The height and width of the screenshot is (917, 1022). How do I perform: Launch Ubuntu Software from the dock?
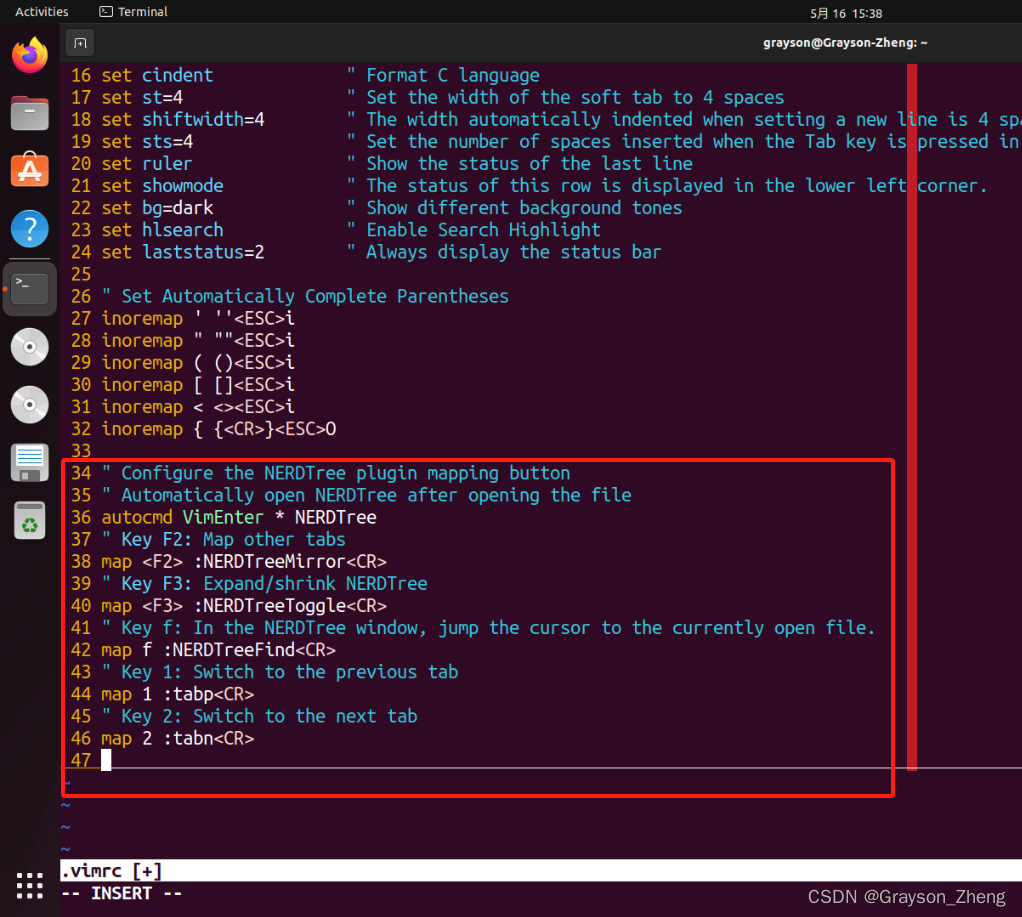coord(30,170)
